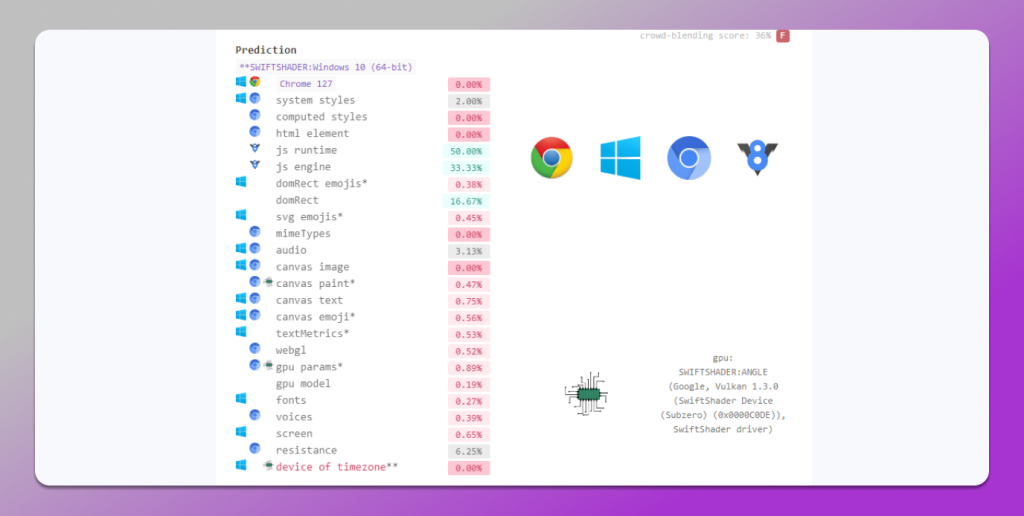The image size is (1024, 516).
Task: Click the large blue Chromium logo
Action: click(689, 158)
